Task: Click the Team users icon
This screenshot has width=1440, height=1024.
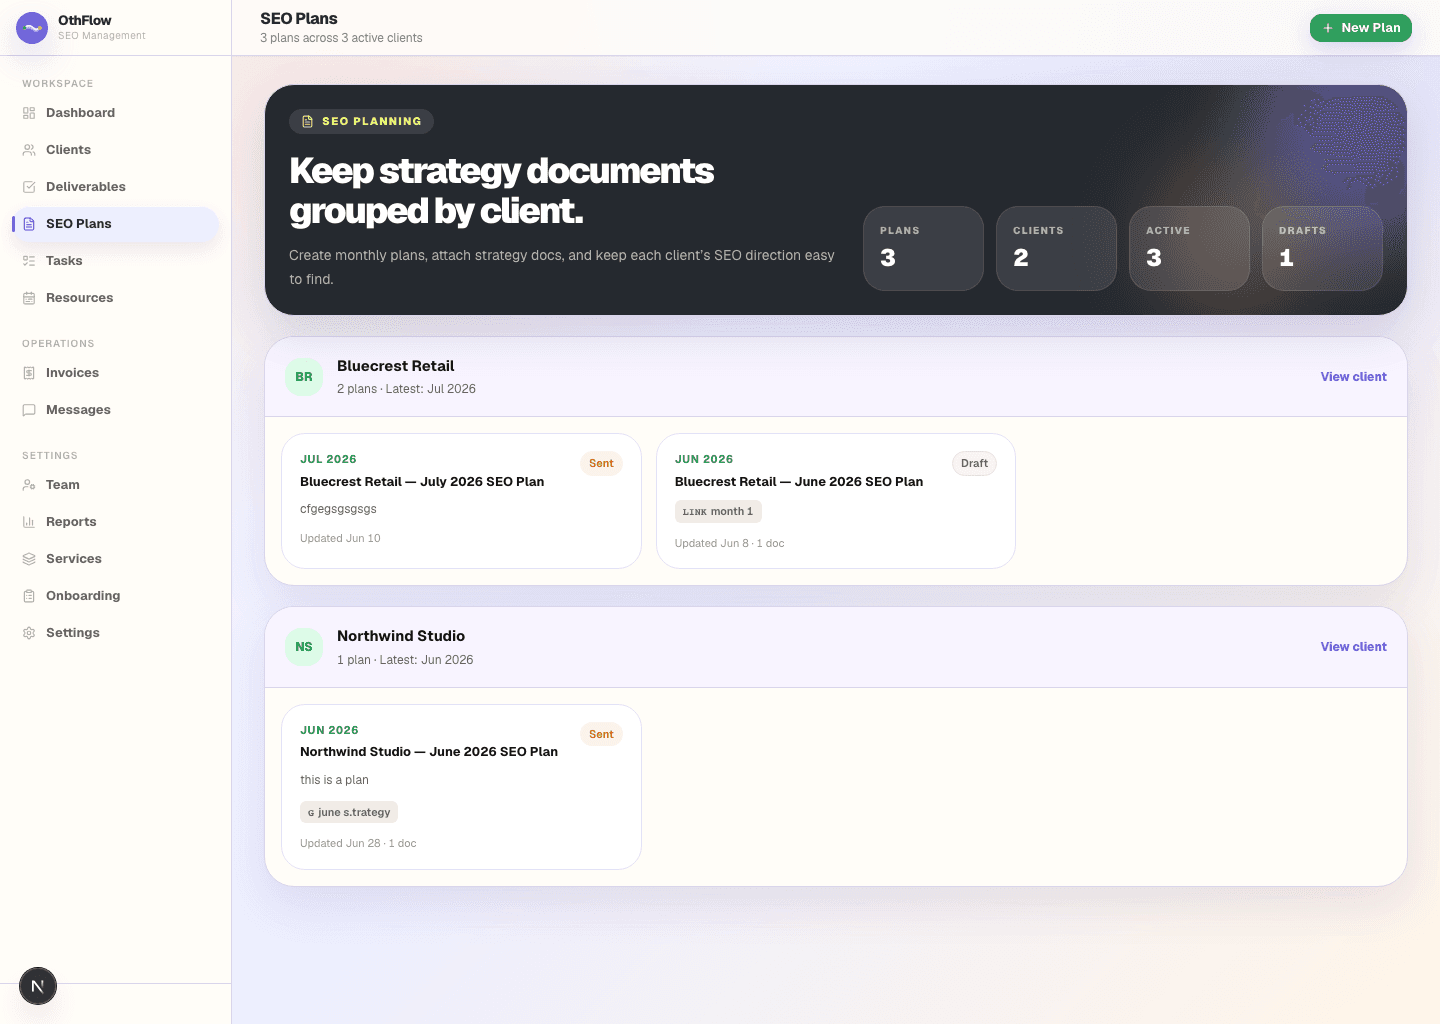Action: 29,485
